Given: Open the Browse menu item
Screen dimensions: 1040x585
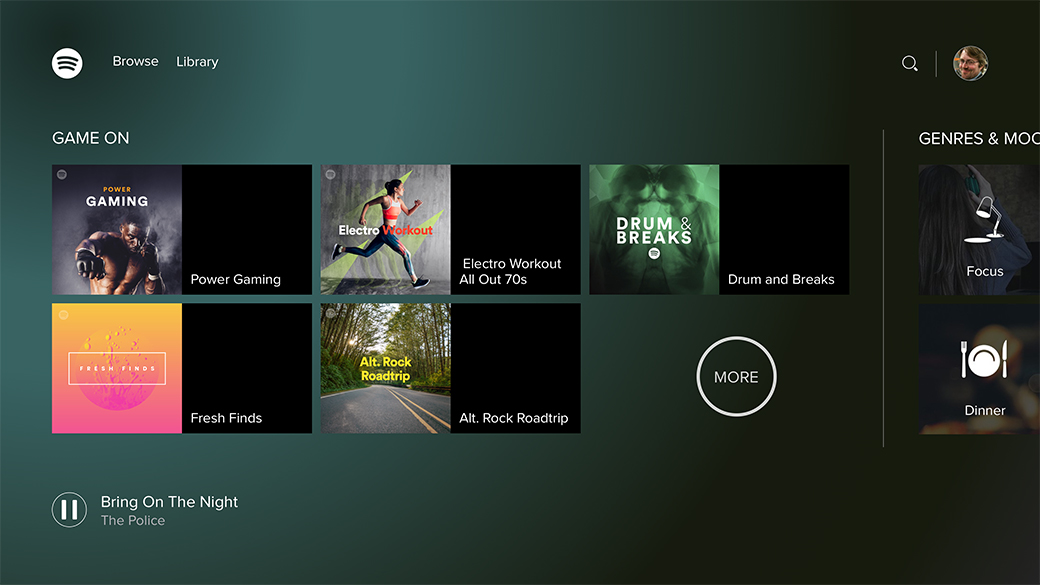Looking at the screenshot, I should (x=135, y=62).
